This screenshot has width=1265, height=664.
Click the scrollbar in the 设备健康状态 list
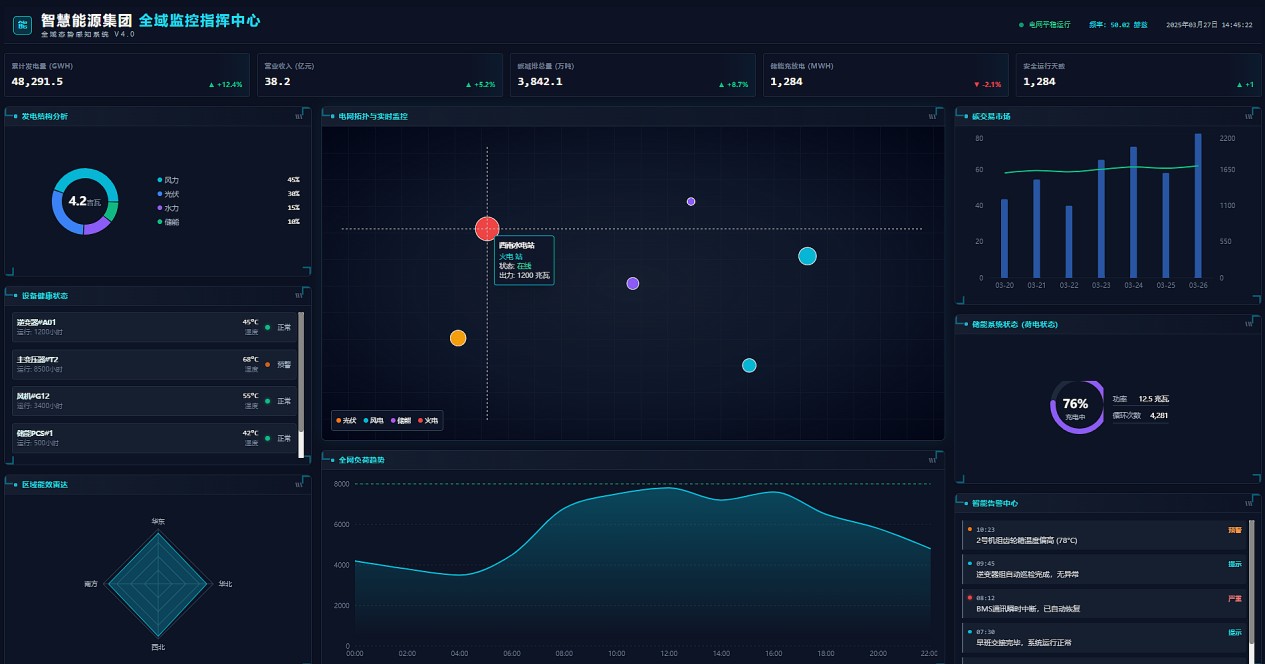click(301, 384)
